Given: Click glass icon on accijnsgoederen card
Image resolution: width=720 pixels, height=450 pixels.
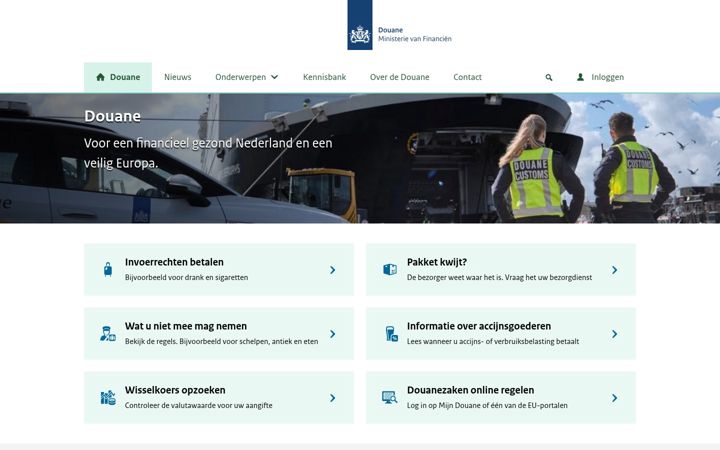Looking at the screenshot, I should (x=391, y=334).
